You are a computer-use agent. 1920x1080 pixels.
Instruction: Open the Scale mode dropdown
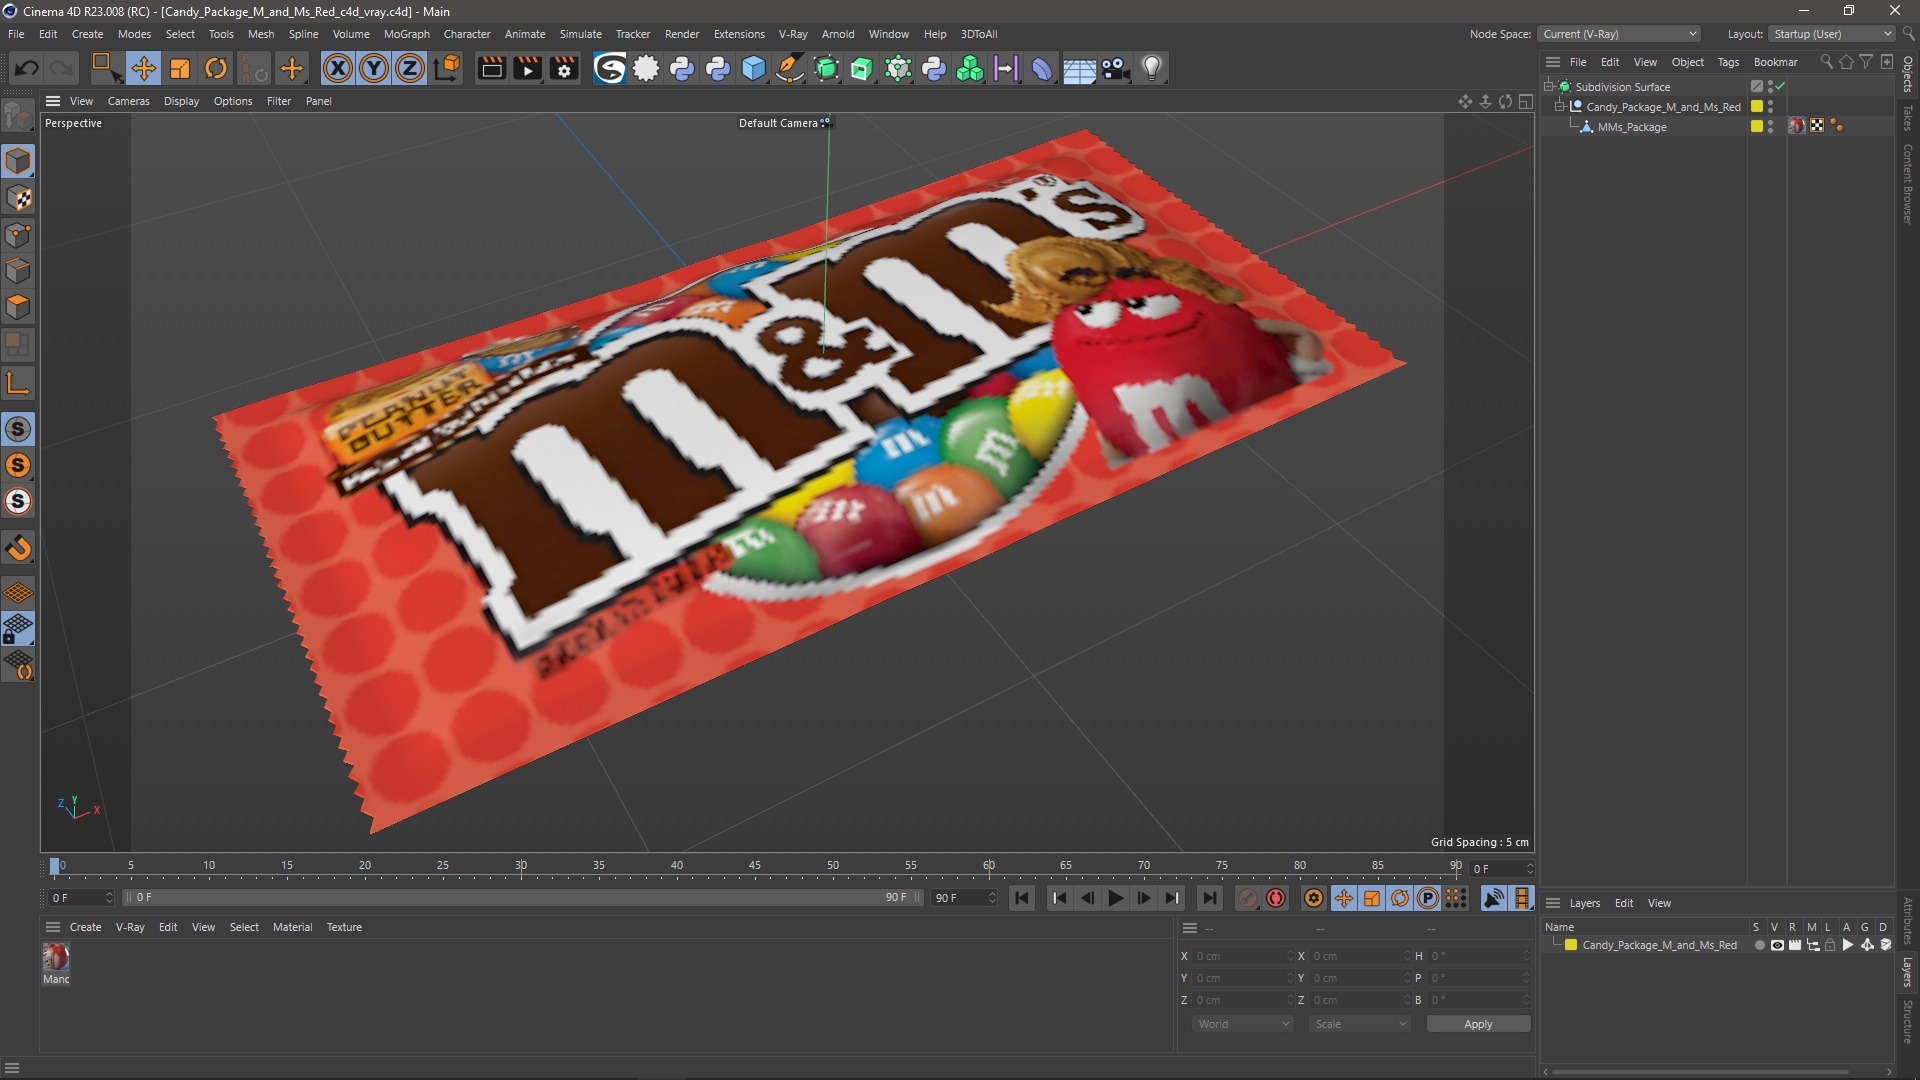[1360, 1024]
